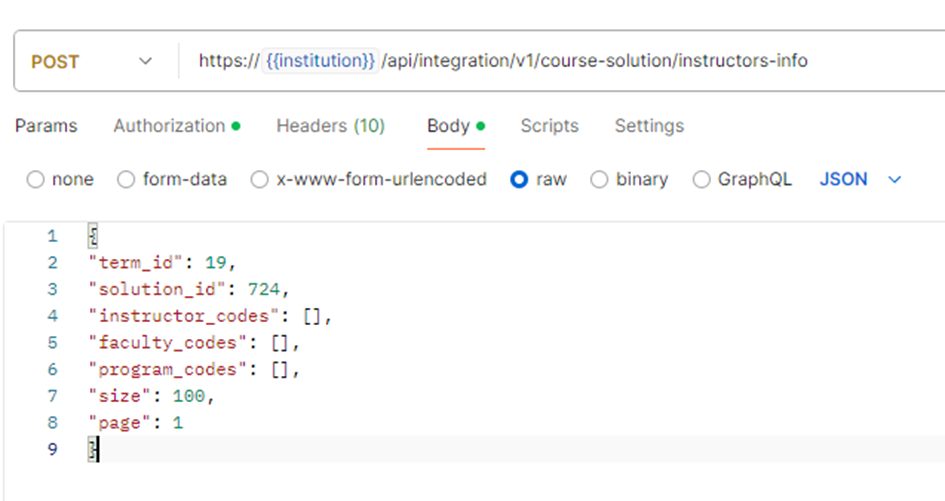Click the {{institution}} variable in URL
Viewport: 945px width, 501px height.
320,61
